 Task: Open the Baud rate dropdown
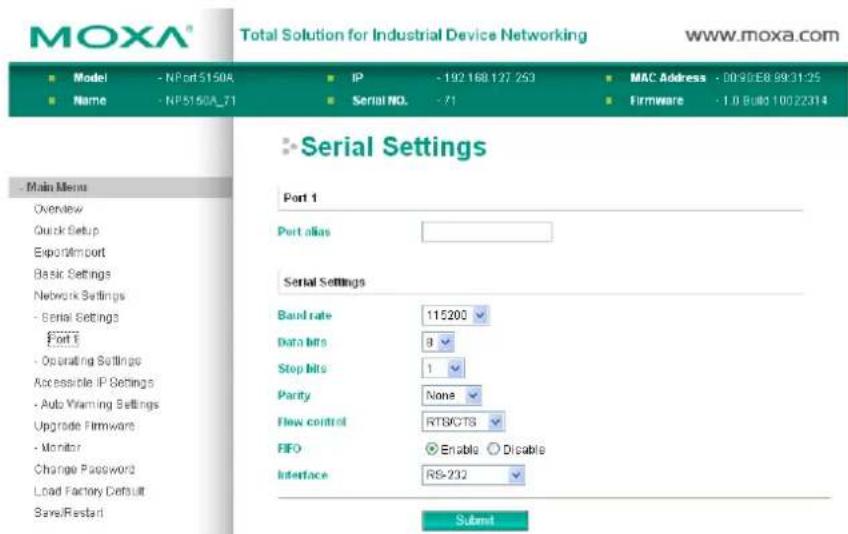(455, 315)
